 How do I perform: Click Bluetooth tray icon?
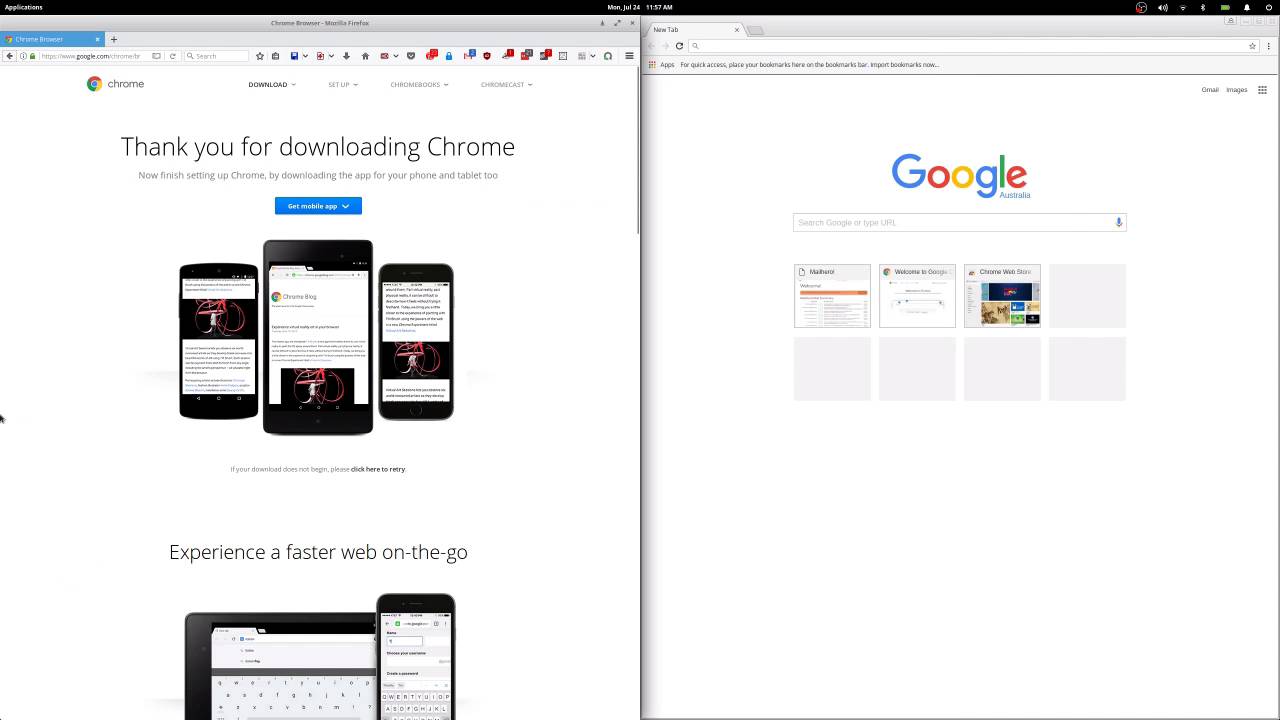1203,7
